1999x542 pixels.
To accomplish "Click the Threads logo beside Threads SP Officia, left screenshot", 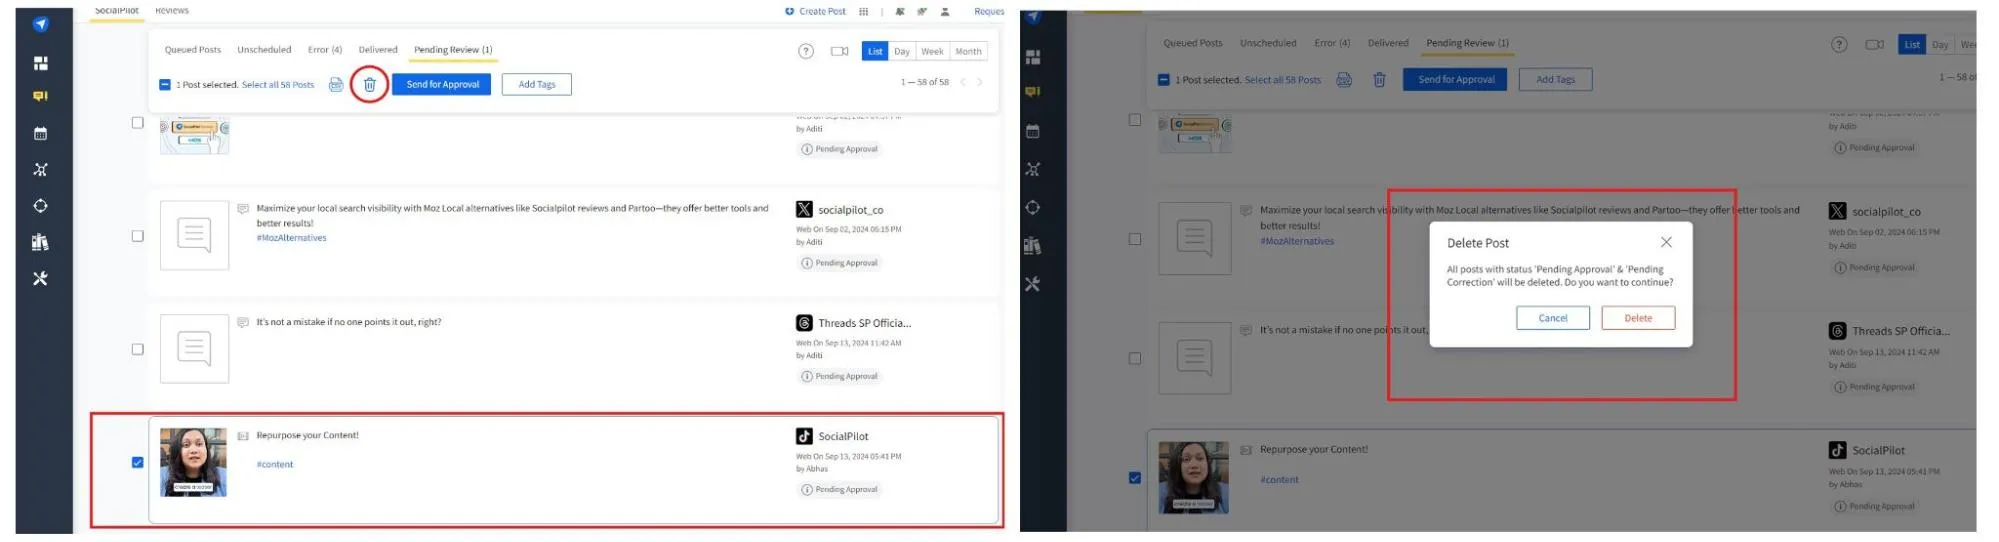I will click(804, 323).
